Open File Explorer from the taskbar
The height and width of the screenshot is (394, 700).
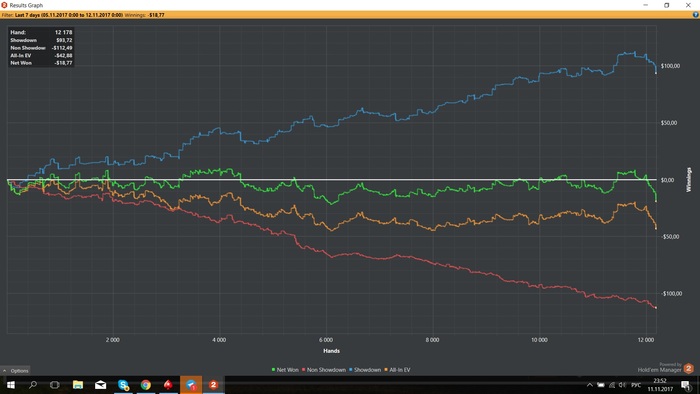click(78, 385)
